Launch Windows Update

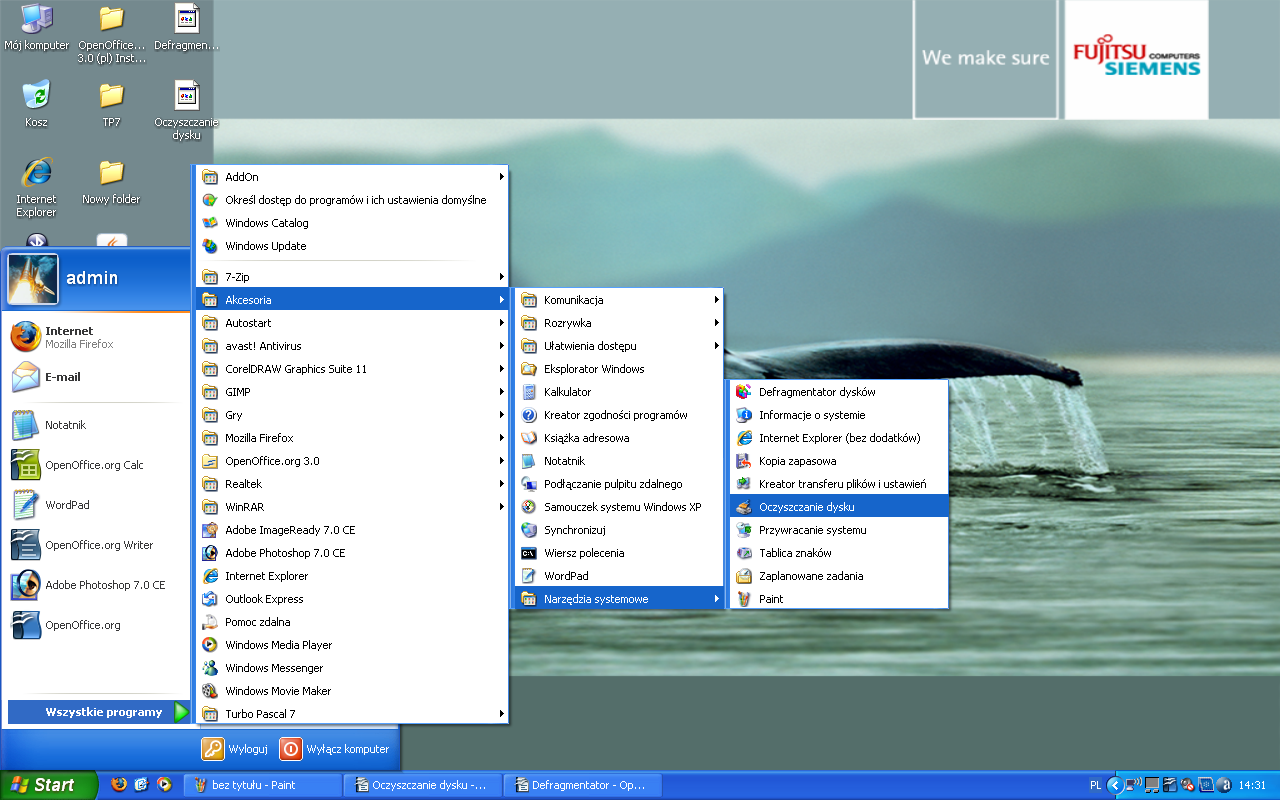point(352,246)
